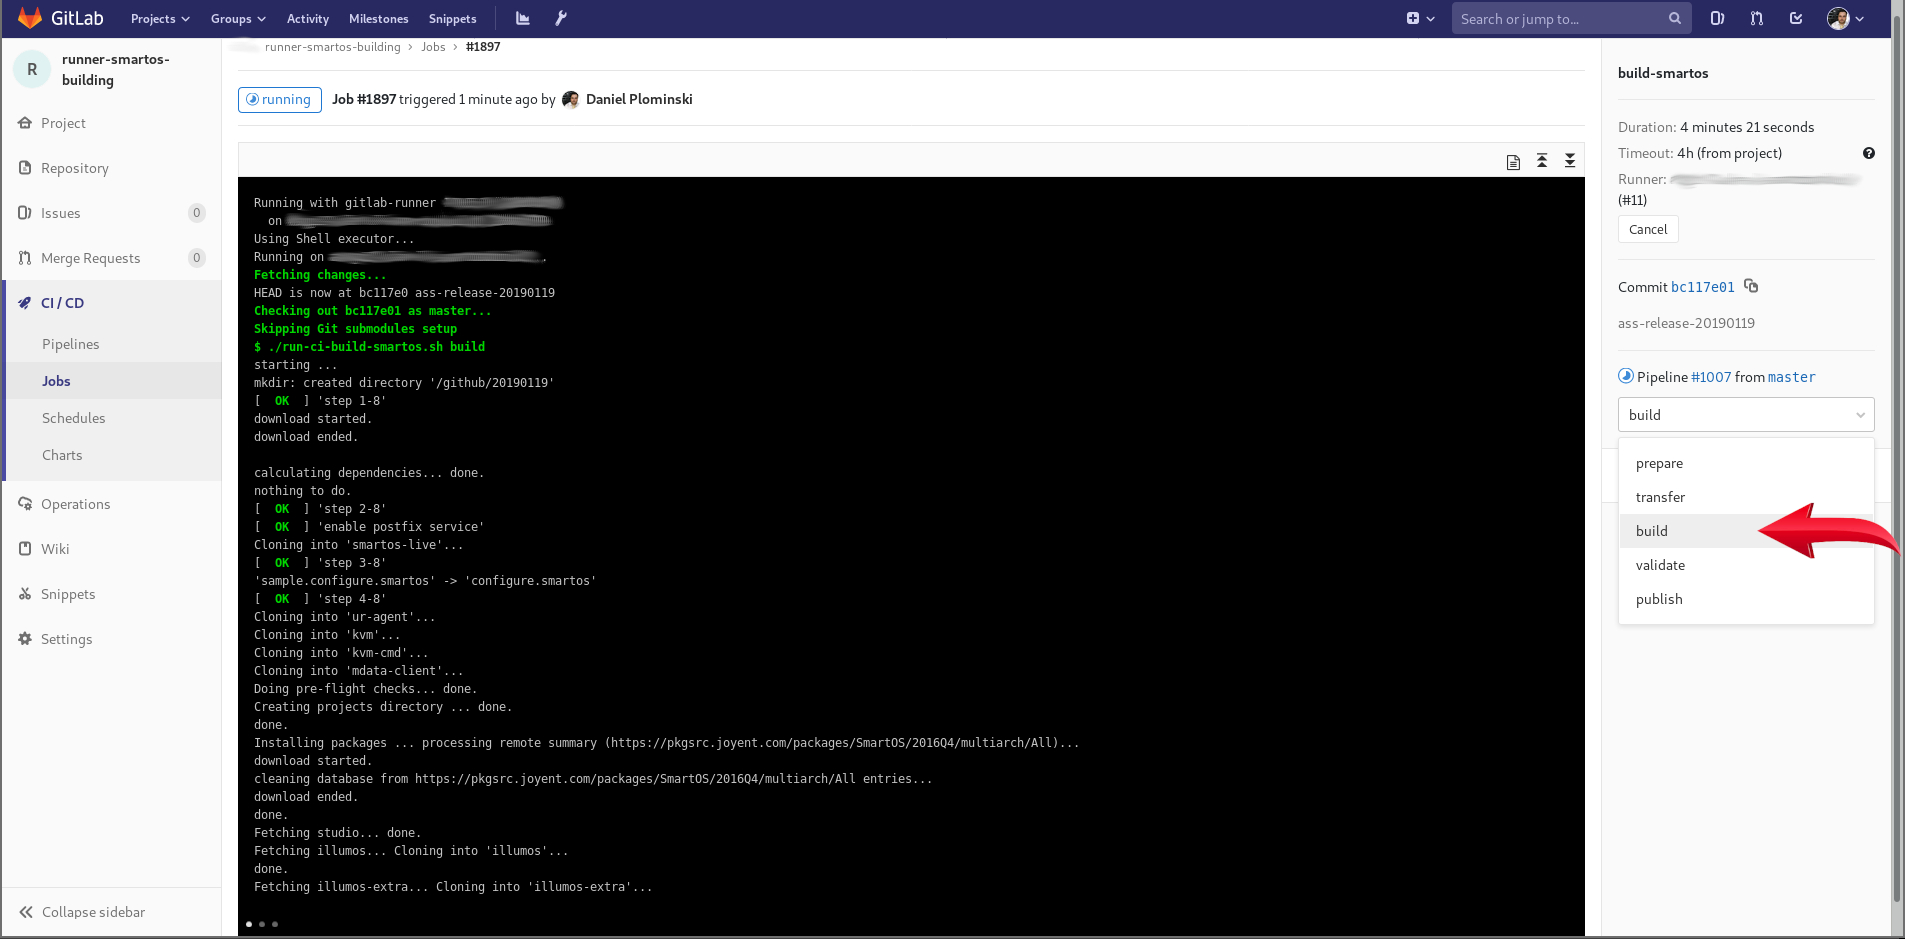Image resolution: width=1905 pixels, height=939 pixels.
Task: Open the admin area wrench icon
Action: click(561, 18)
